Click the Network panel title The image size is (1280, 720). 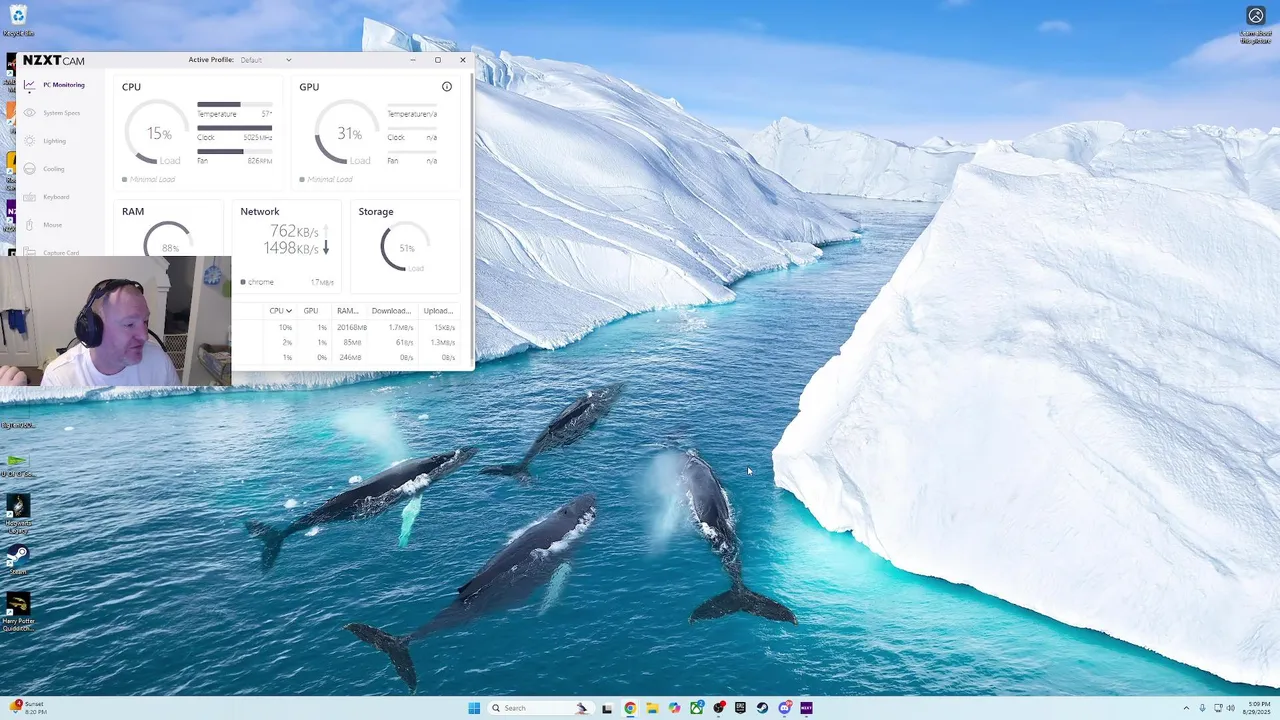[260, 212]
